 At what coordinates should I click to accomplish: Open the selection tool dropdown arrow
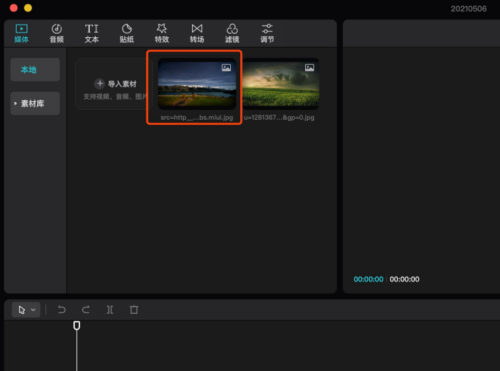(x=33, y=310)
